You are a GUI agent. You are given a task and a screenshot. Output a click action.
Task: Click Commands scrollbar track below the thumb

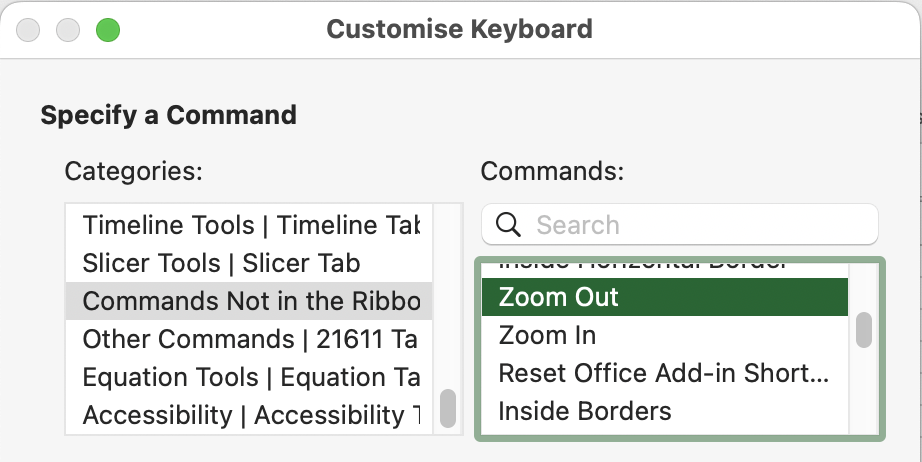(x=863, y=391)
